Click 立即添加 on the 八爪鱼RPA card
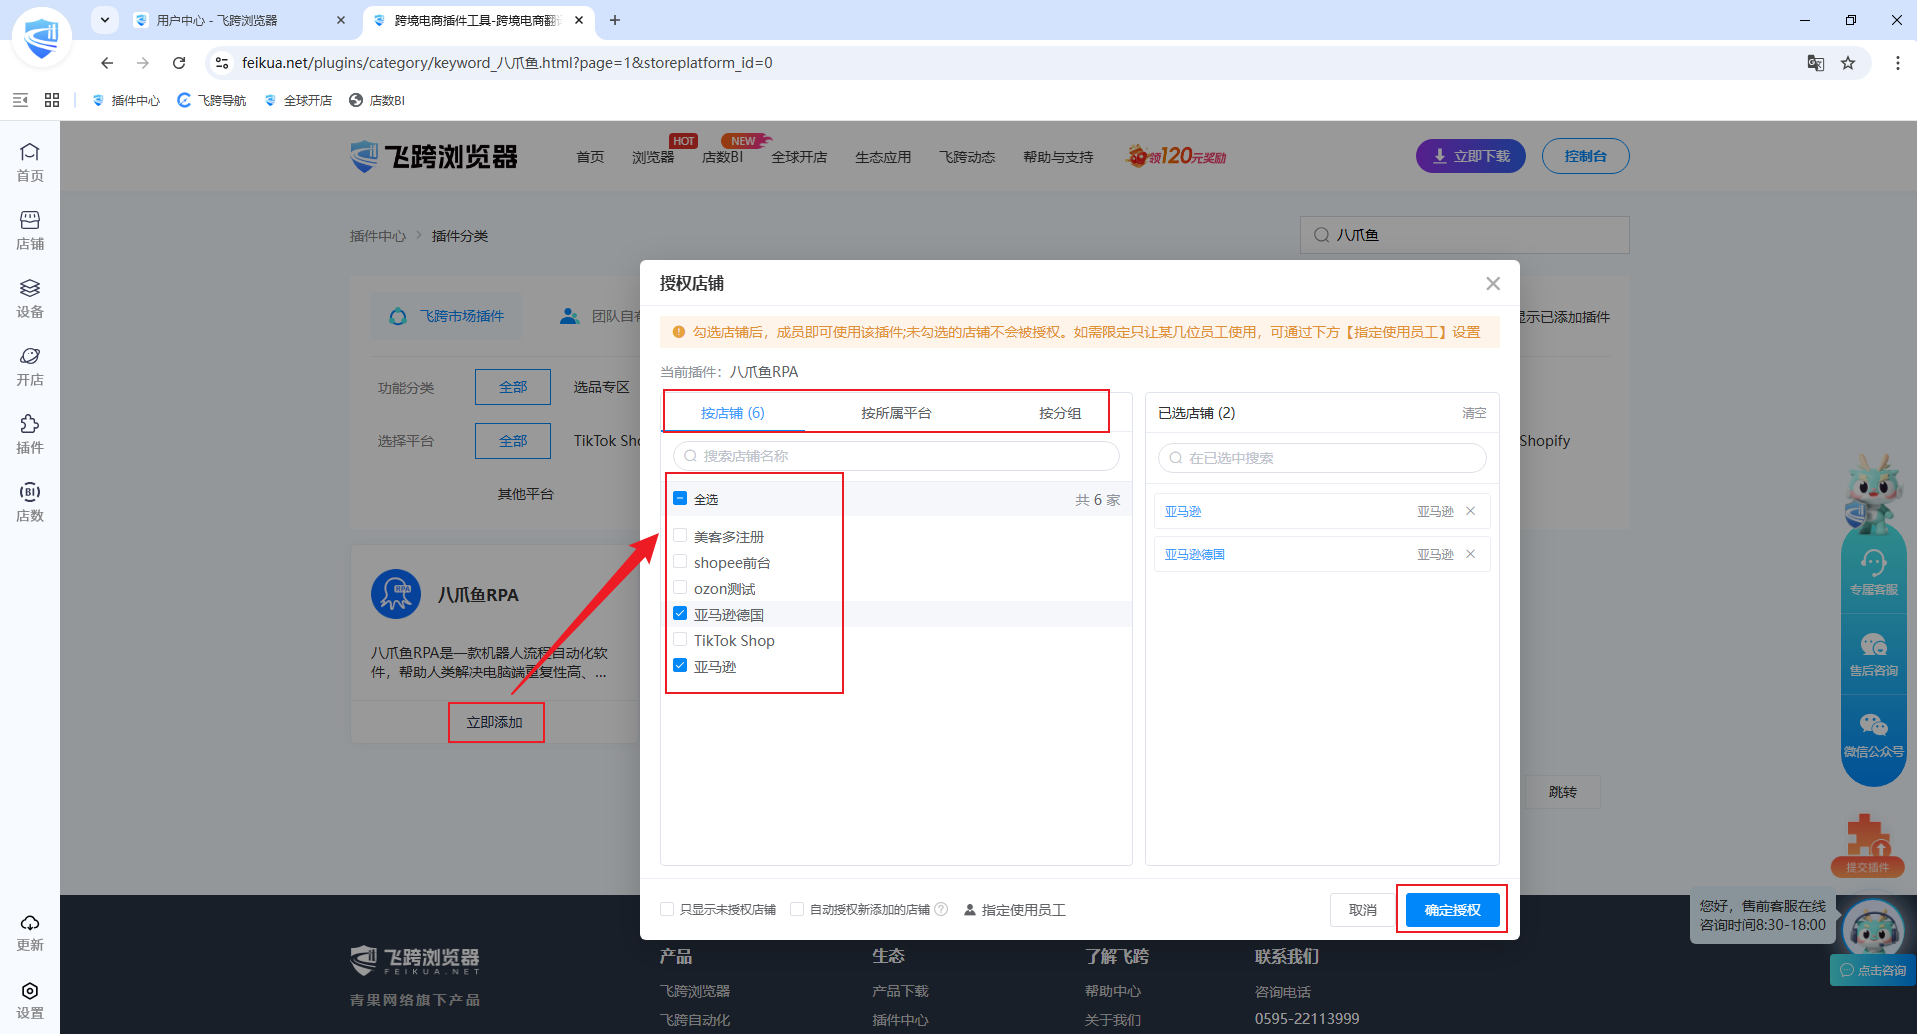1917x1034 pixels. coord(495,722)
